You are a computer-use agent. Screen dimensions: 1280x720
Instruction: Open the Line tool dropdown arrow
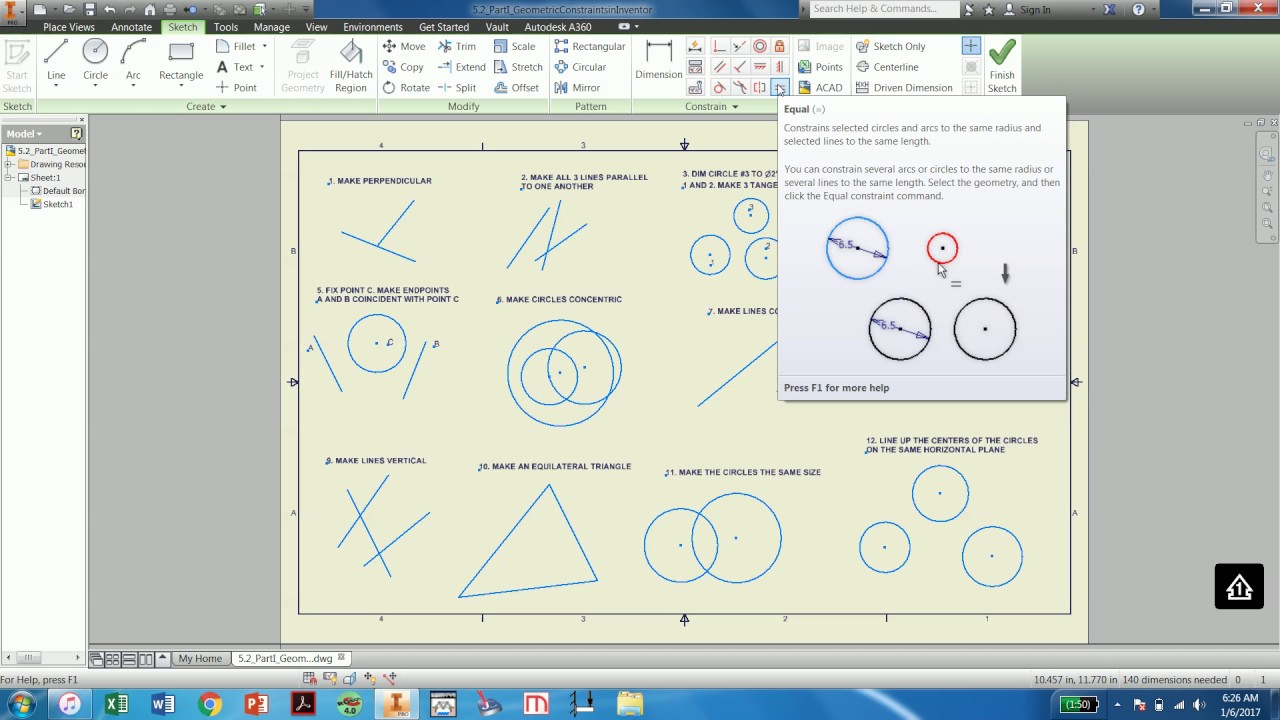coord(56,86)
